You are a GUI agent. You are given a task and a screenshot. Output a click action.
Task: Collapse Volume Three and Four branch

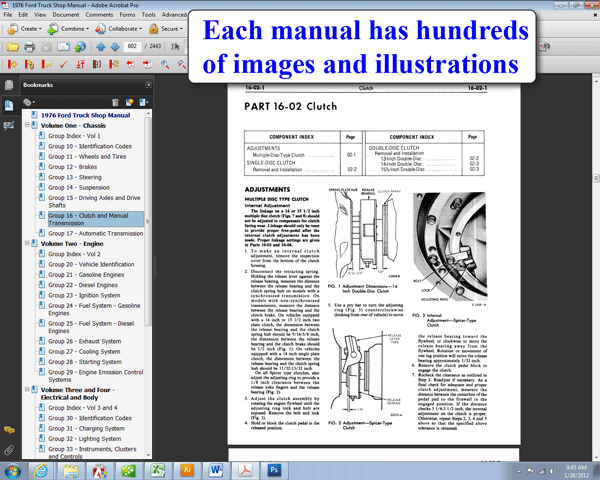tap(27, 389)
